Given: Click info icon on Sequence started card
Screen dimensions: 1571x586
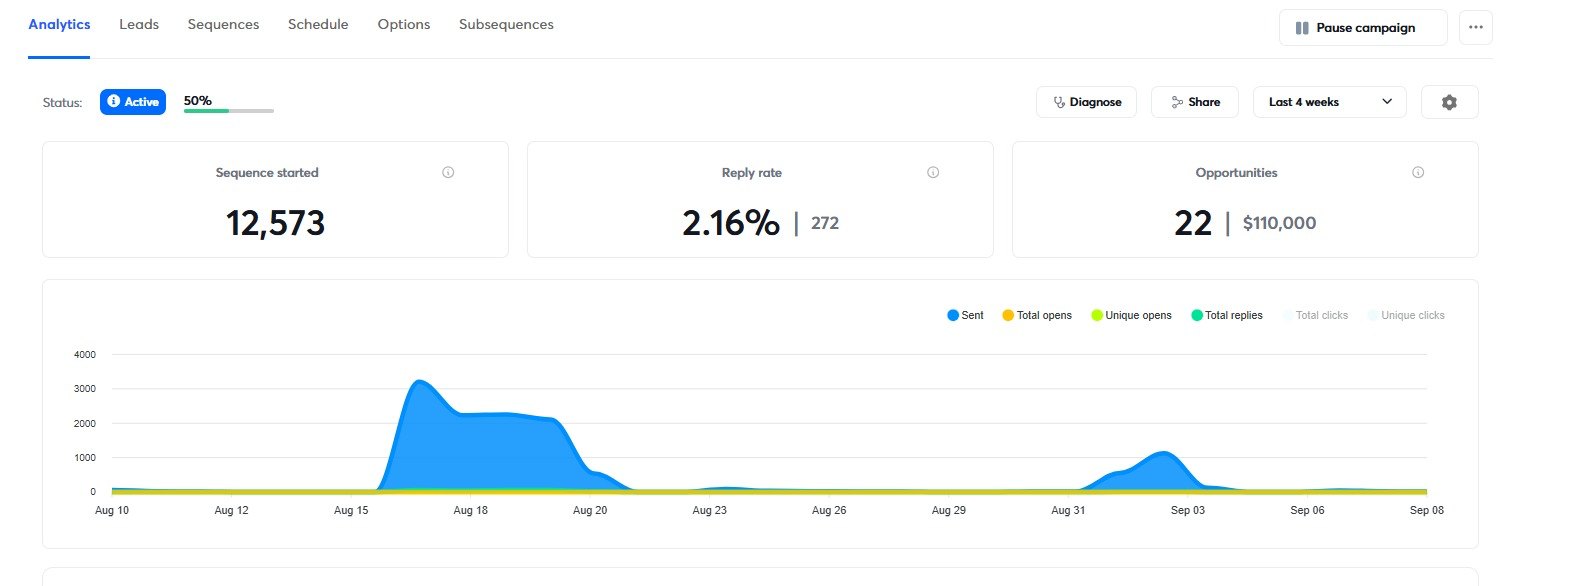Looking at the screenshot, I should [448, 172].
